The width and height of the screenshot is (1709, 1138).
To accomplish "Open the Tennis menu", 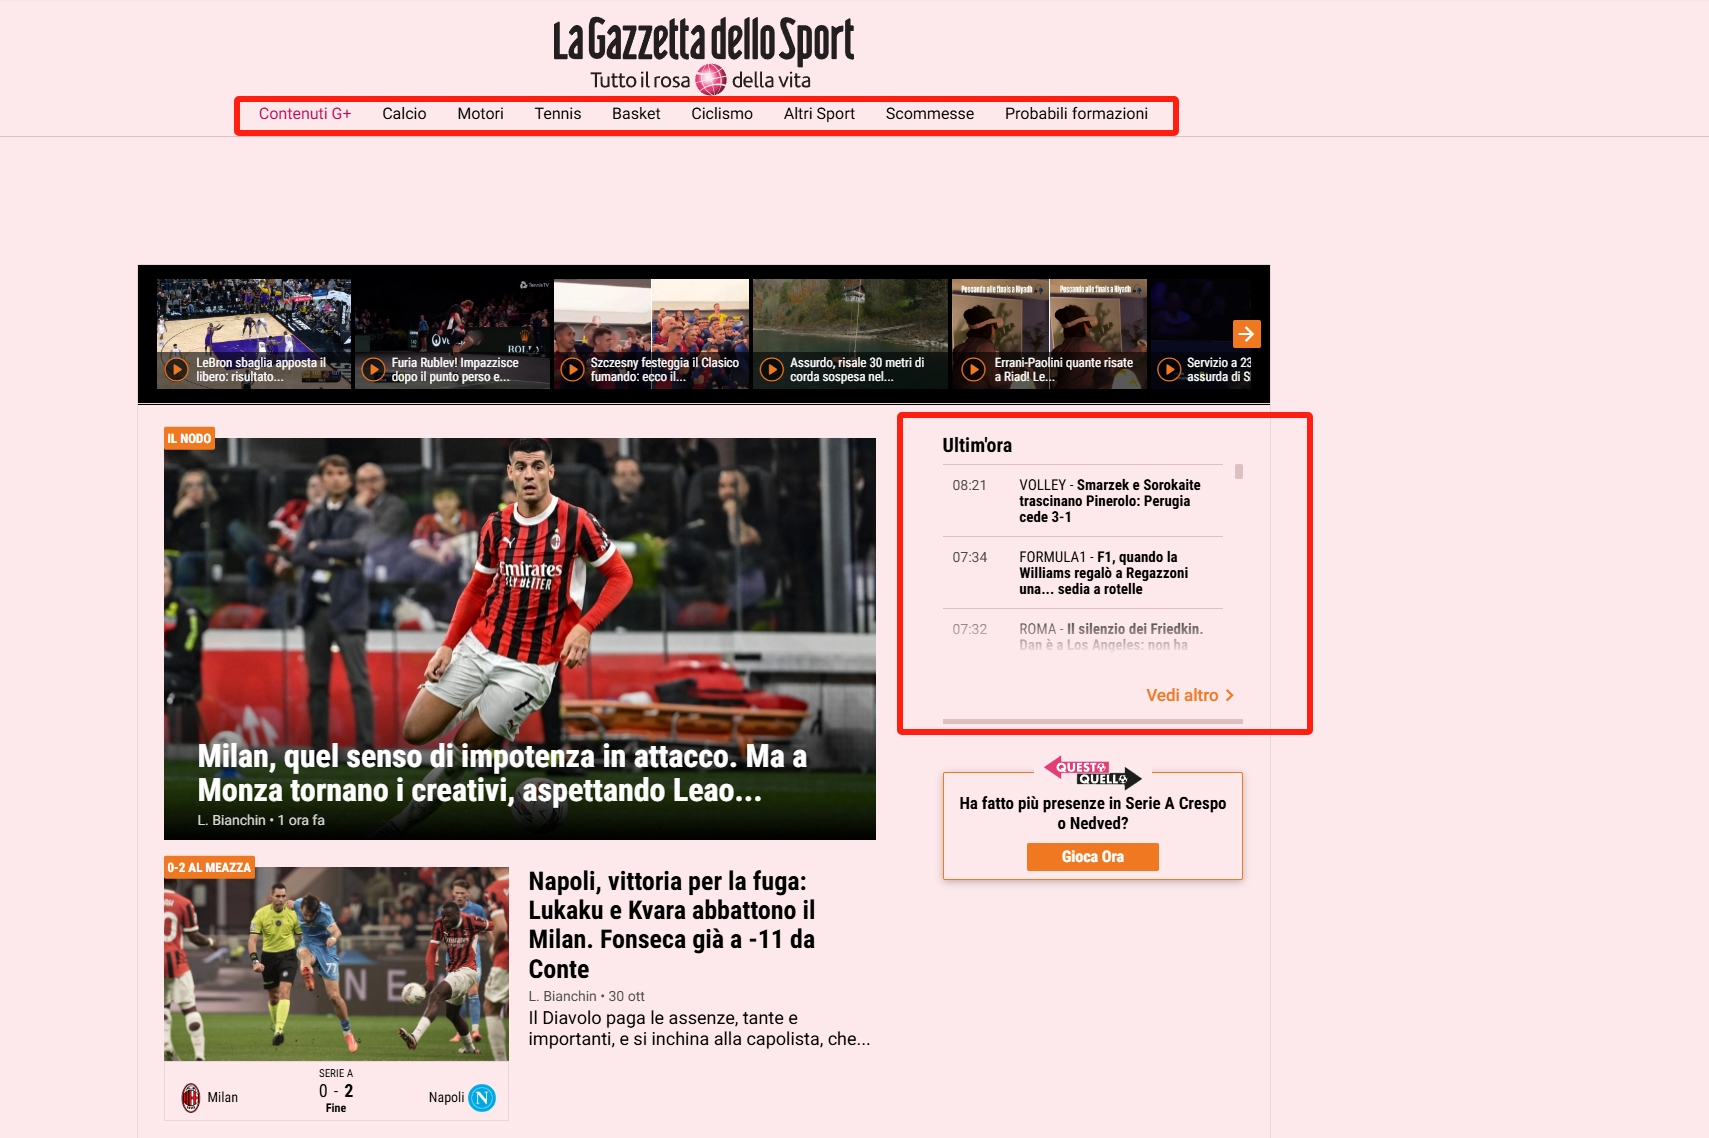I will [x=558, y=114].
